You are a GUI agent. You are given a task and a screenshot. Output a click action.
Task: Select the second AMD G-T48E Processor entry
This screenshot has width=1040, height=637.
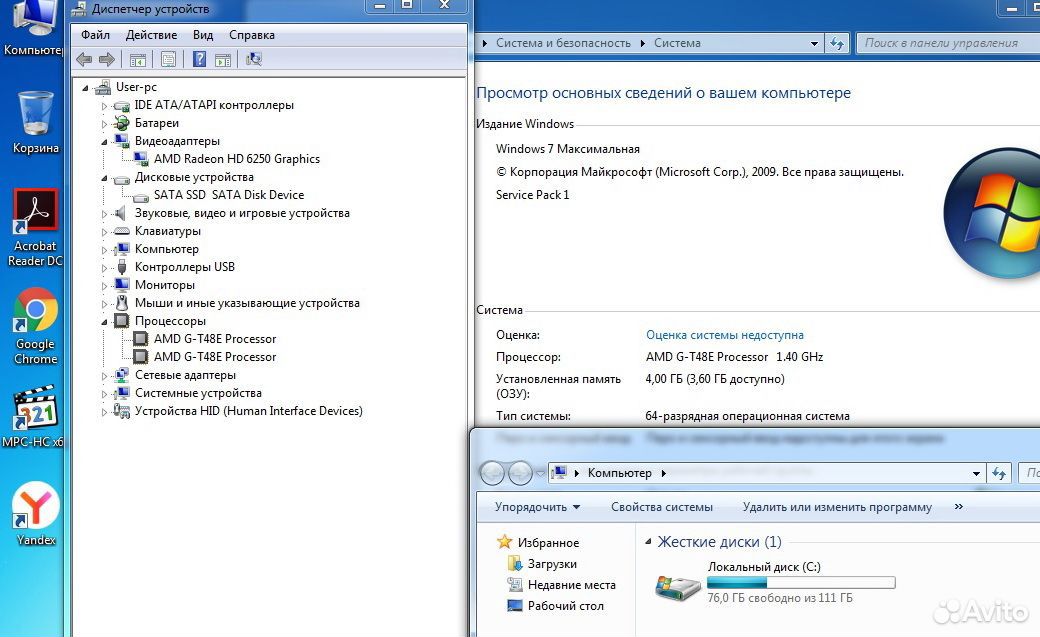pos(215,356)
